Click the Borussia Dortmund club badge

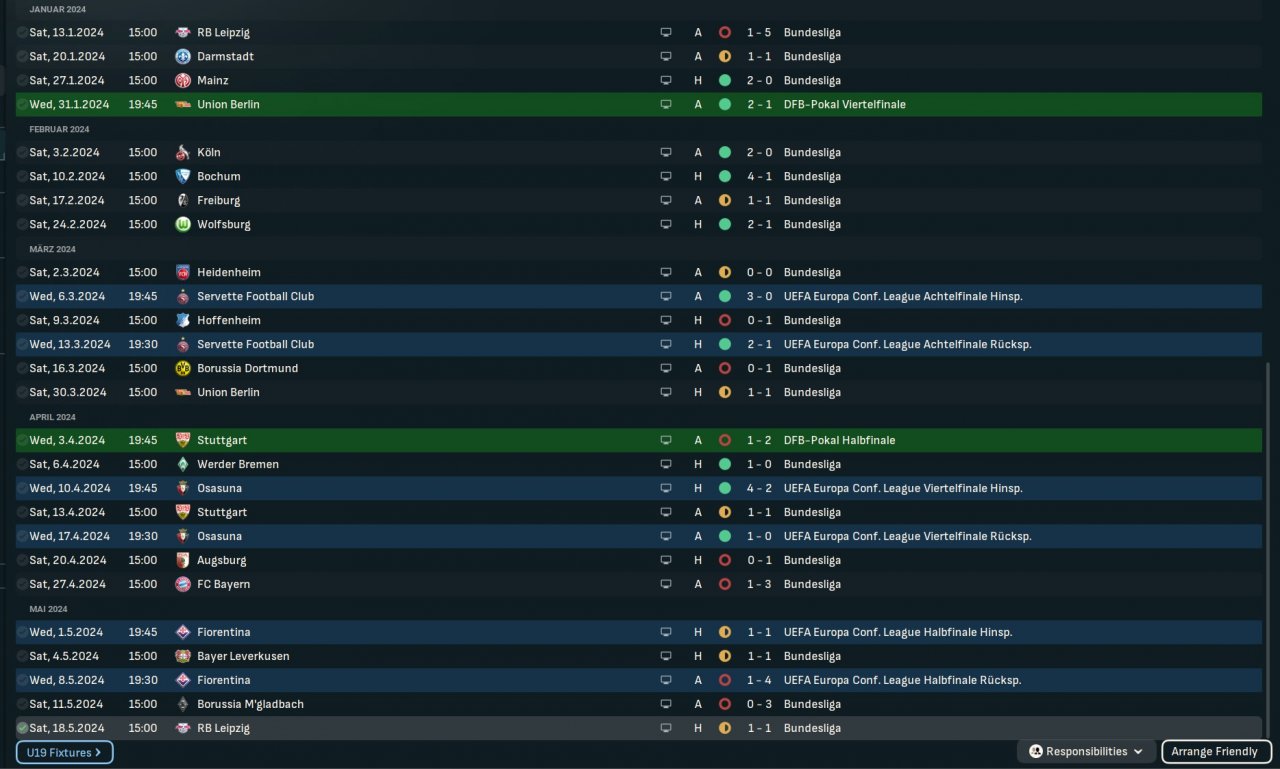coord(183,368)
